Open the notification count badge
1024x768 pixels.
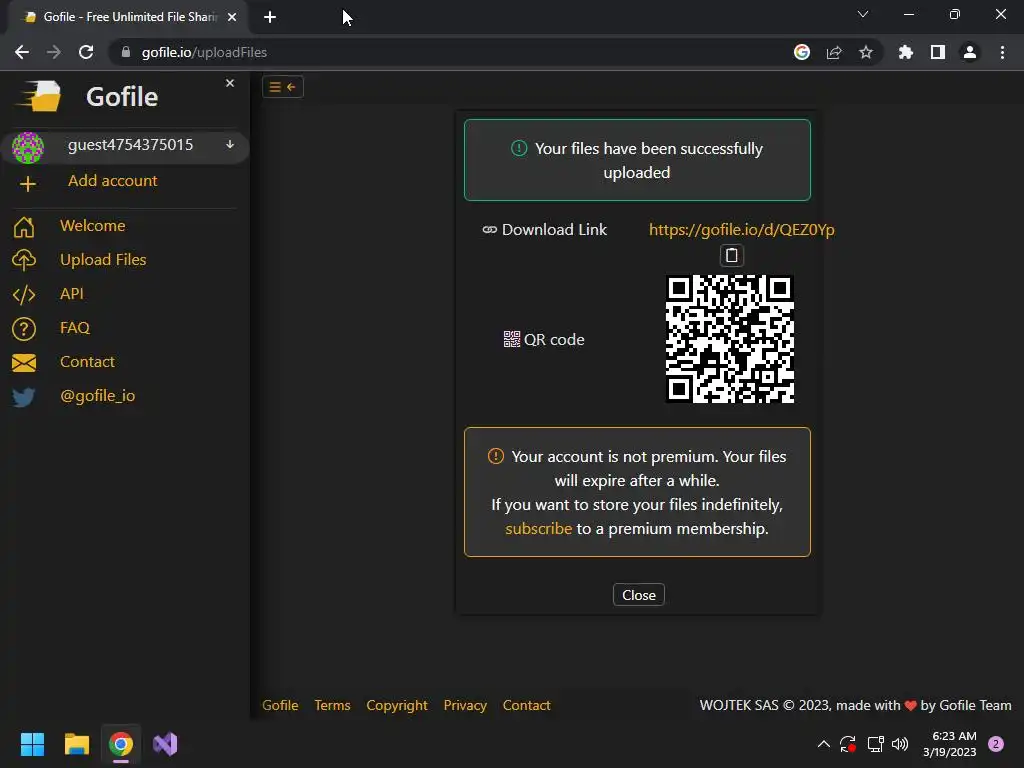click(996, 744)
